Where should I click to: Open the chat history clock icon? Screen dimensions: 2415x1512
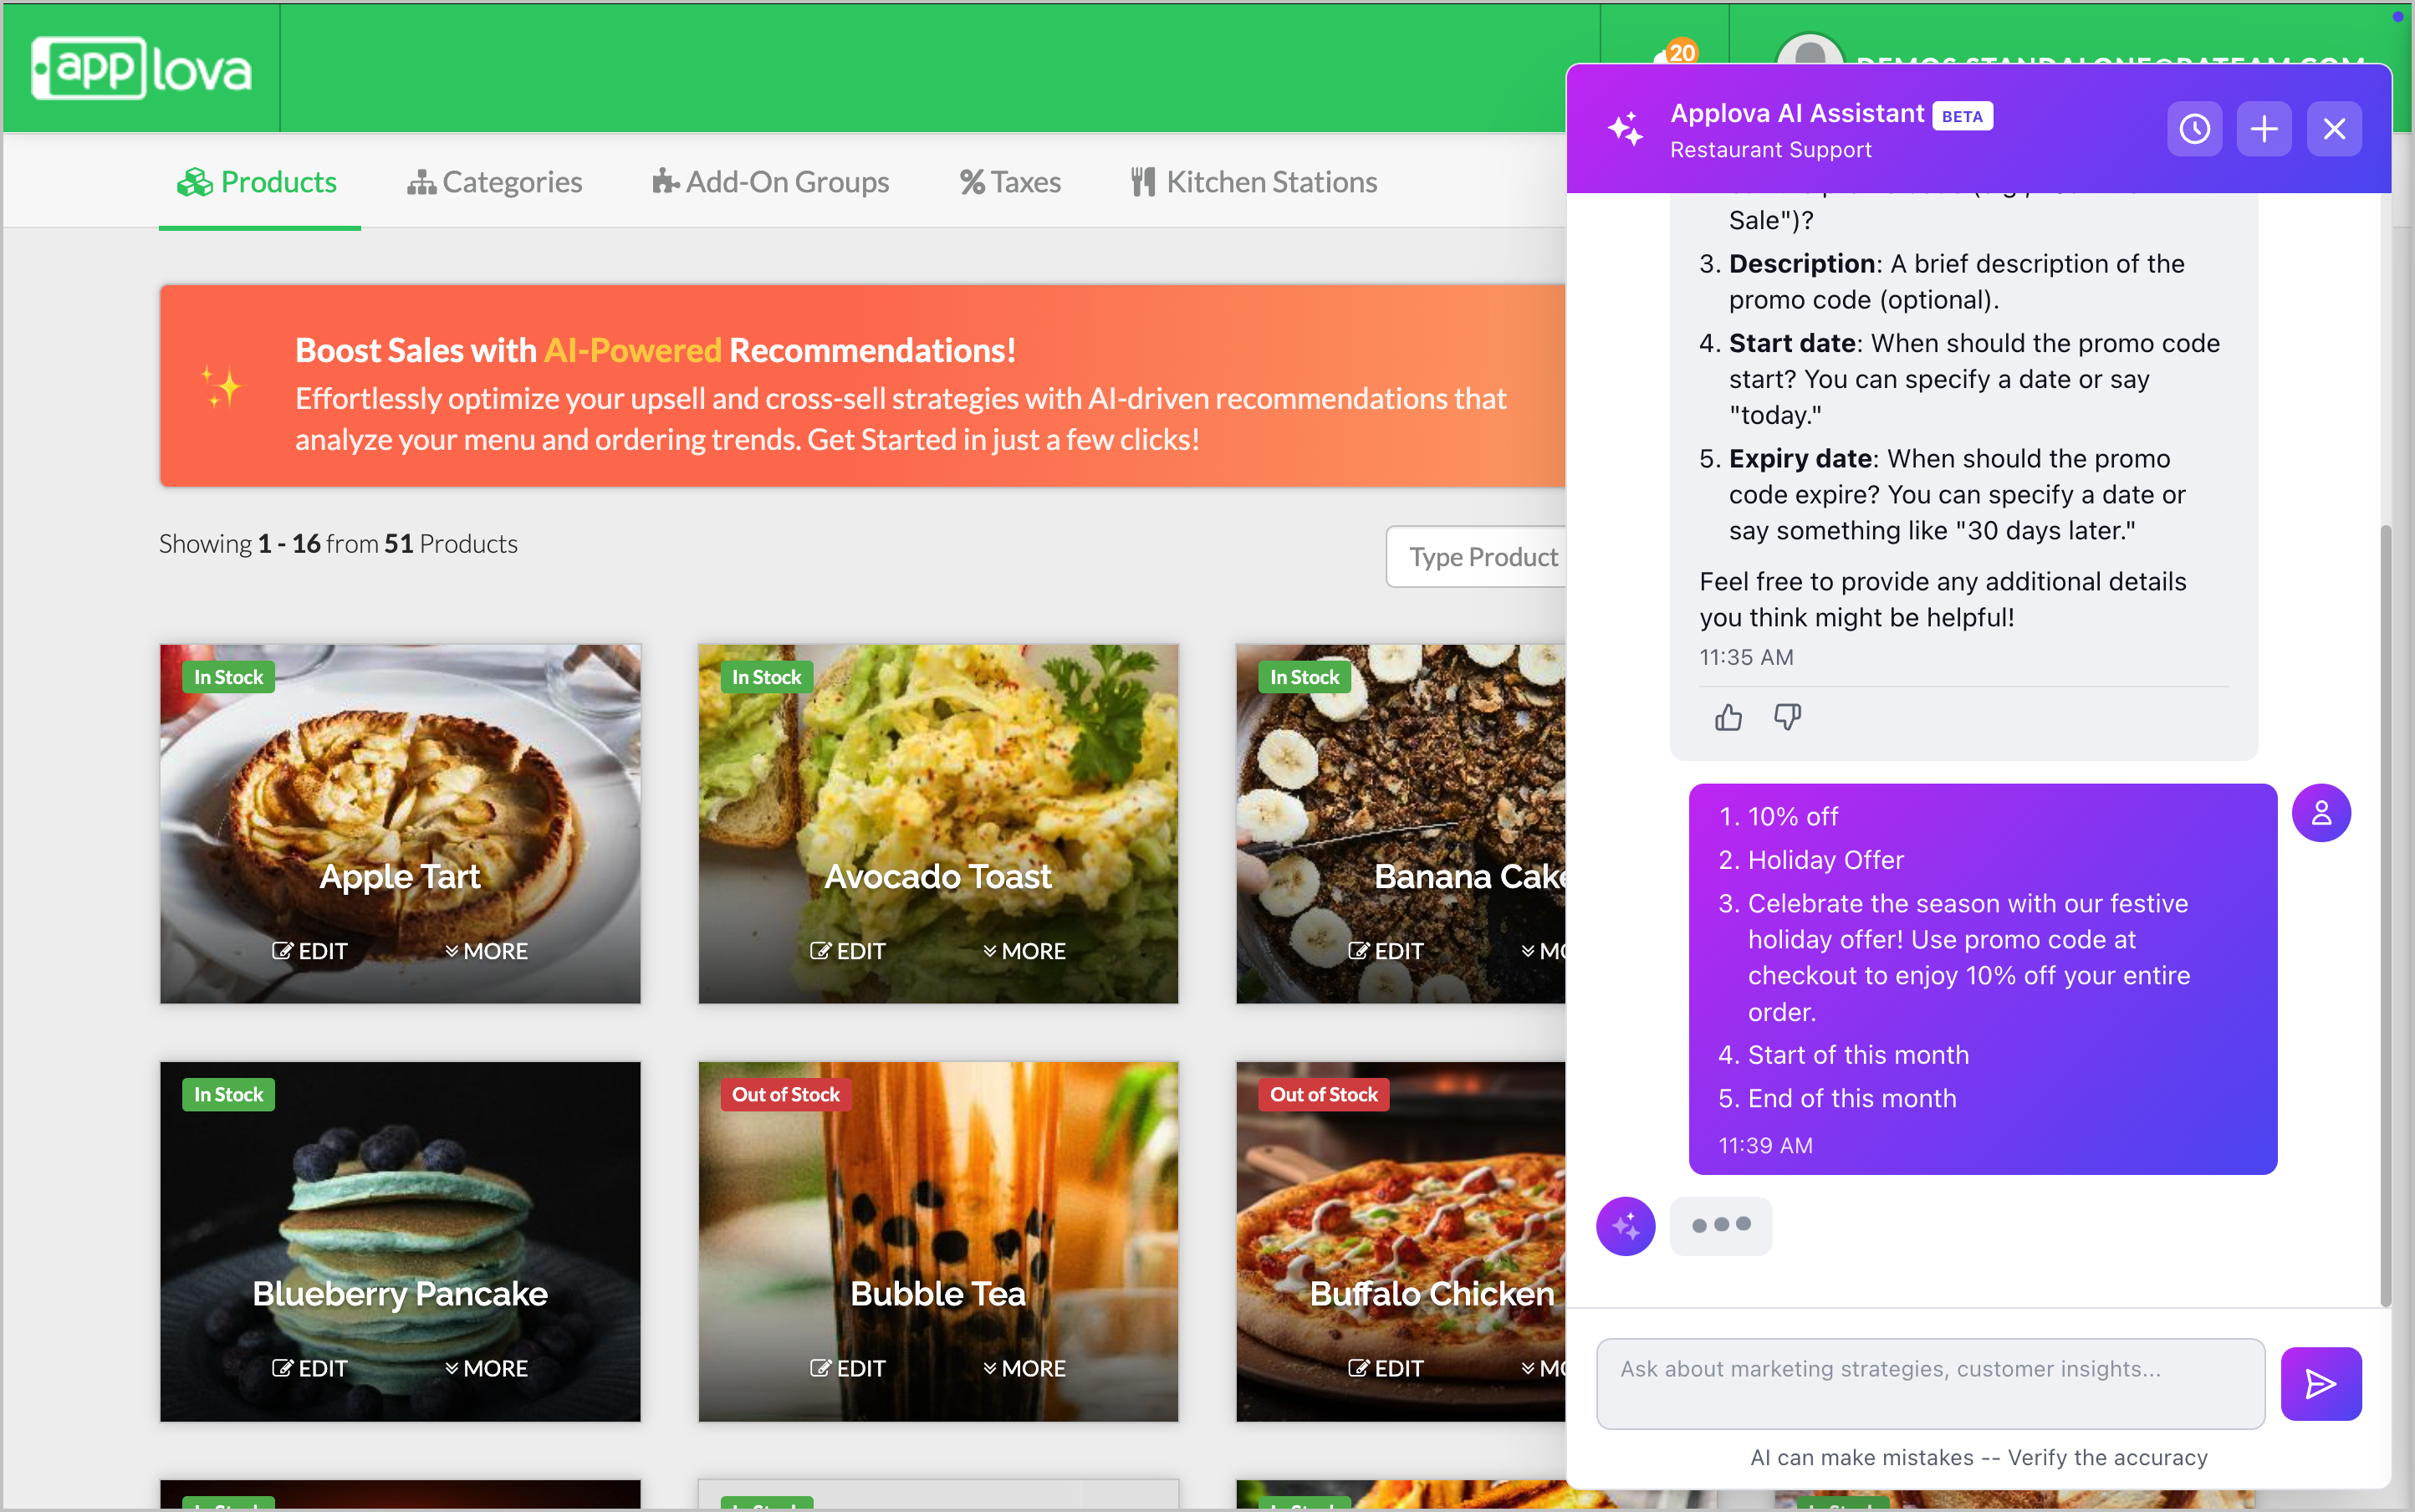click(2194, 129)
